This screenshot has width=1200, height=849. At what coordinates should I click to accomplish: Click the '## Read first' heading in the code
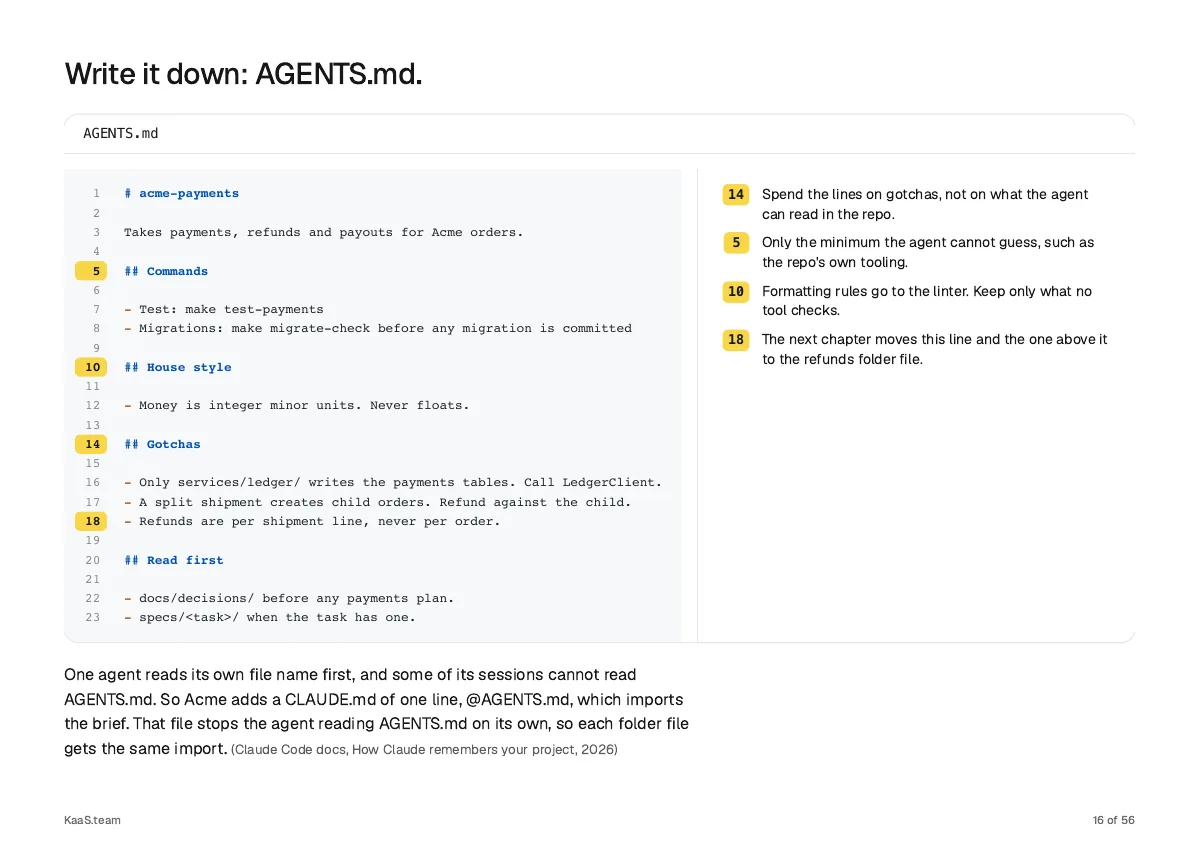point(174,560)
